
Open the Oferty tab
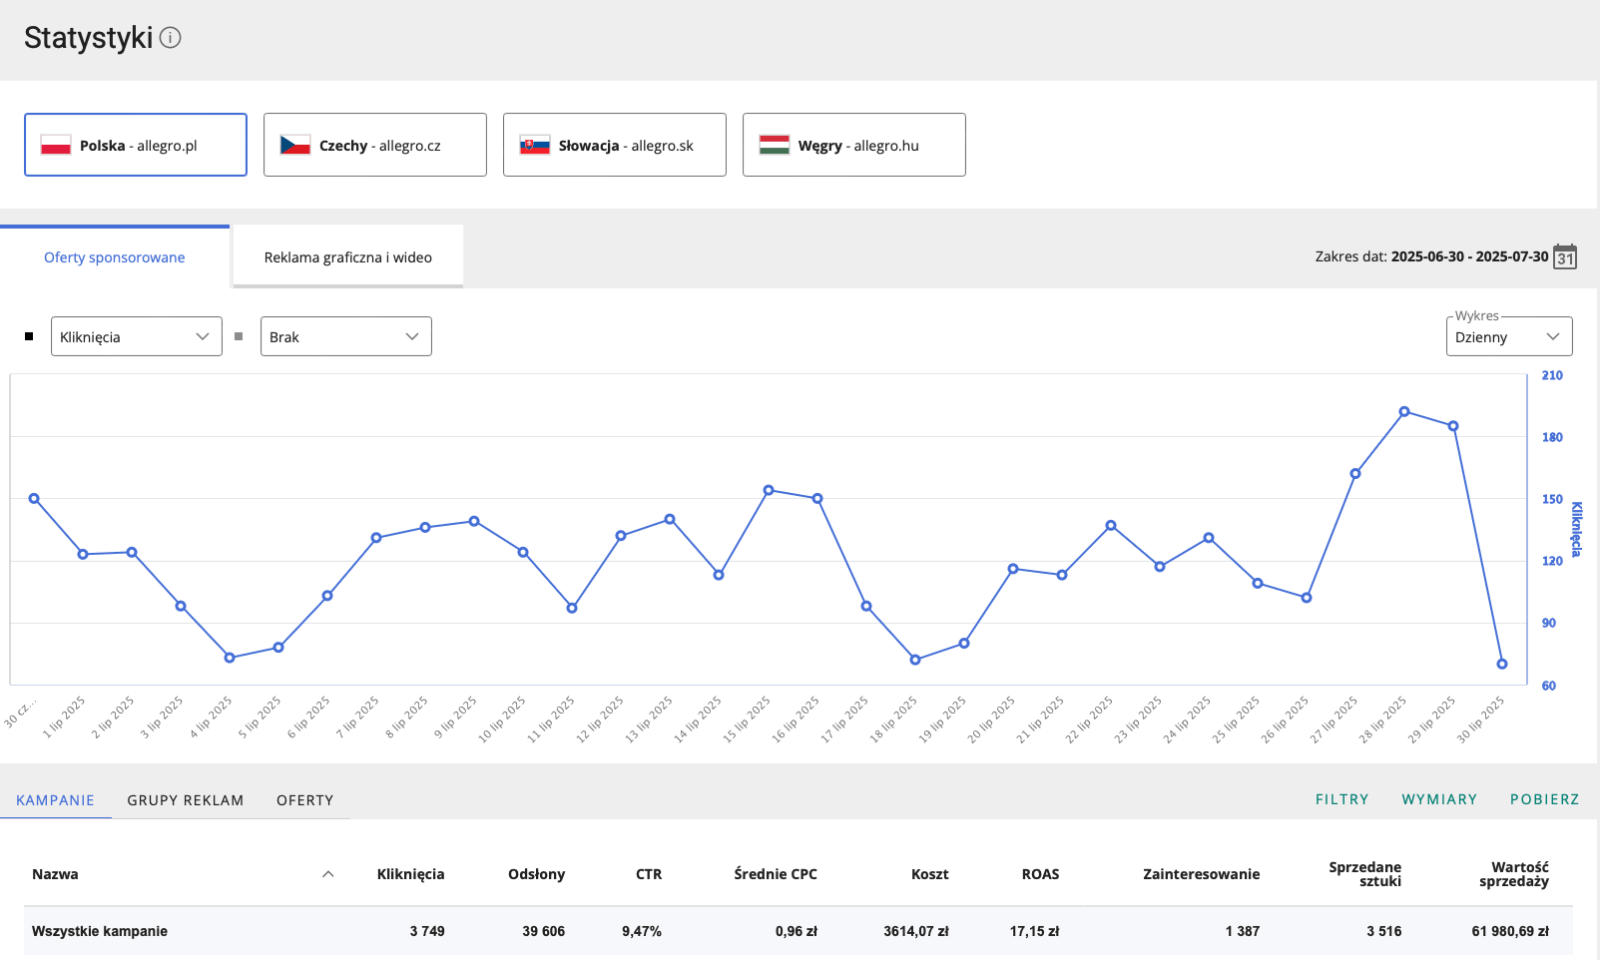point(305,800)
